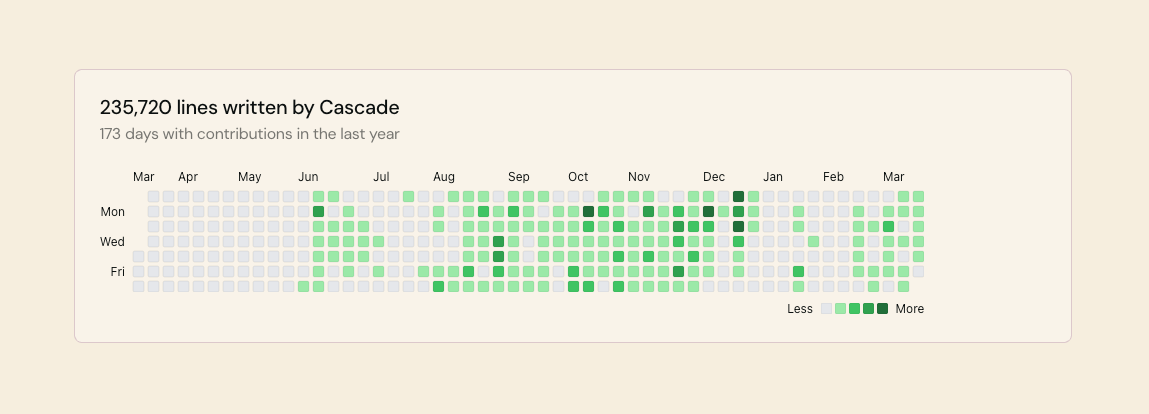Viewport: 1149px width, 414px height.
Task: Click the "235,720 lines written by Cascade" heading
Action: (250, 108)
